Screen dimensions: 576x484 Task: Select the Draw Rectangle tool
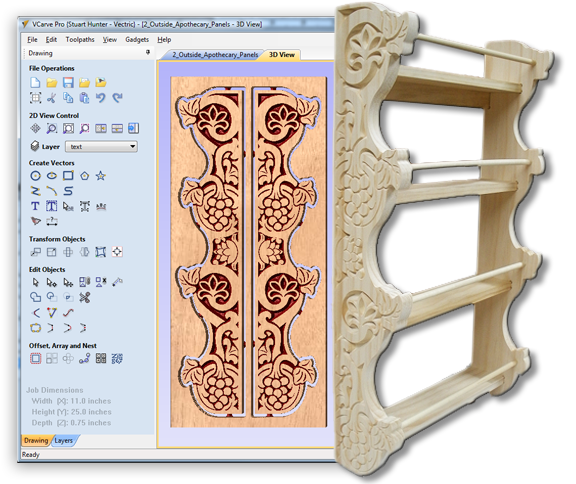(68, 176)
